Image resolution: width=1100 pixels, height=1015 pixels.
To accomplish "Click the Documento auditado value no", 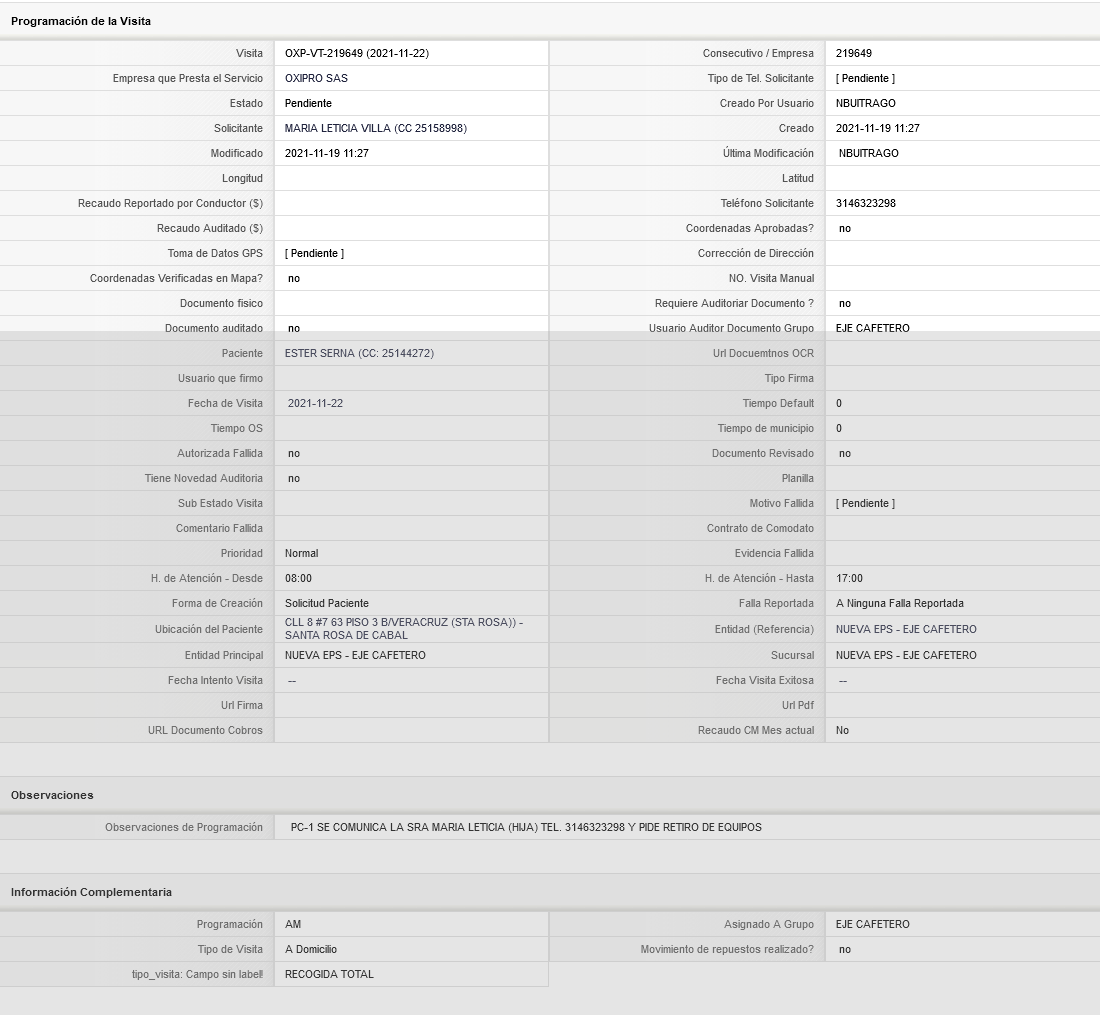I will [x=294, y=328].
